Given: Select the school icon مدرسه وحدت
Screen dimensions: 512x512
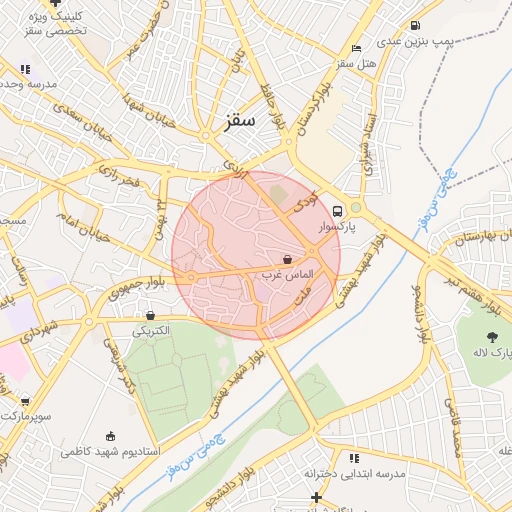Looking at the screenshot, I should [25, 69].
